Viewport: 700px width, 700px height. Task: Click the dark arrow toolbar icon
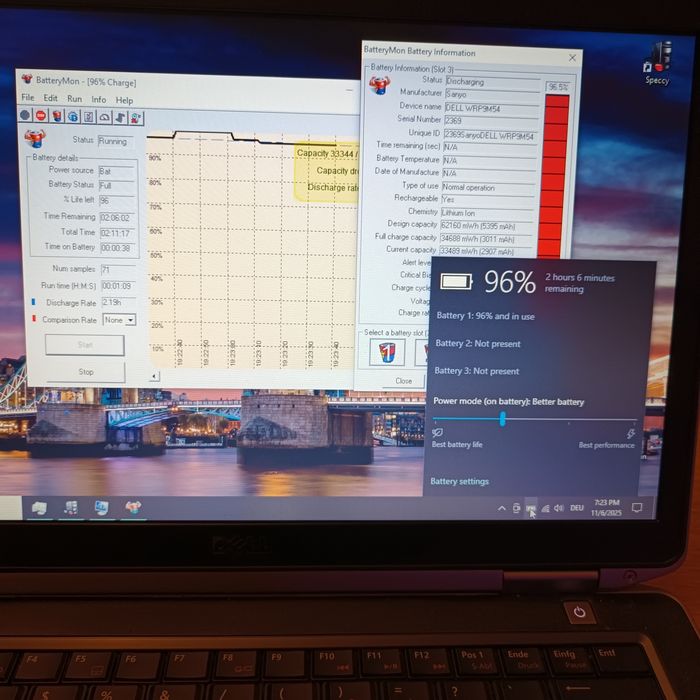click(120, 118)
